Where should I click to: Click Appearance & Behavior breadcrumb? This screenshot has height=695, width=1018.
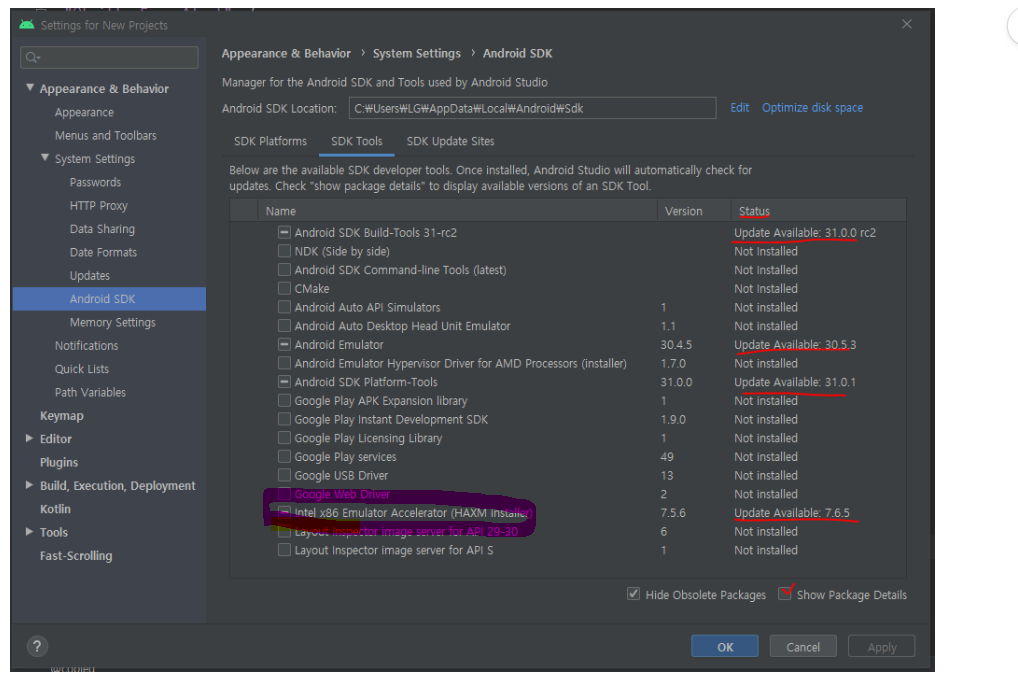click(x=286, y=53)
